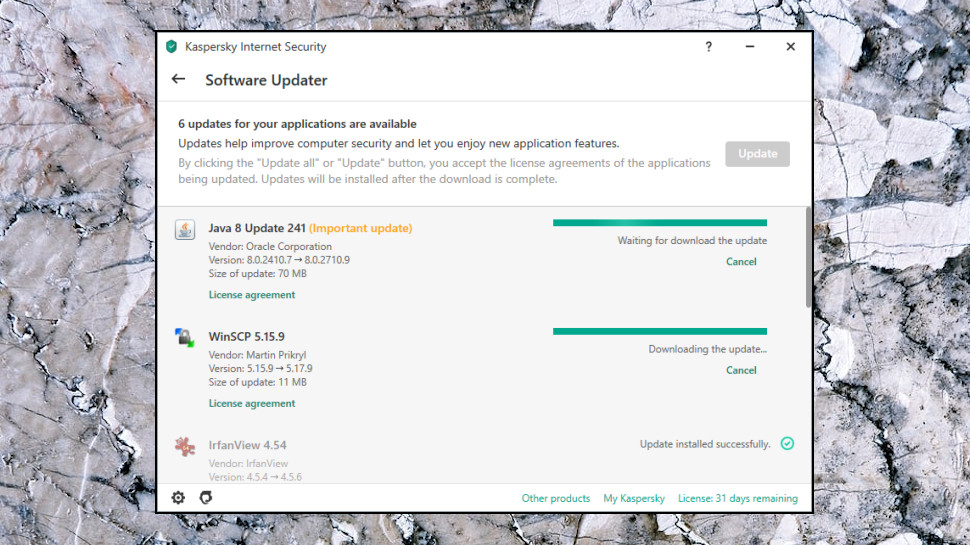This screenshot has height=545, width=970.
Task: Click "Size of update: 70 MB" text
Action: (x=257, y=273)
